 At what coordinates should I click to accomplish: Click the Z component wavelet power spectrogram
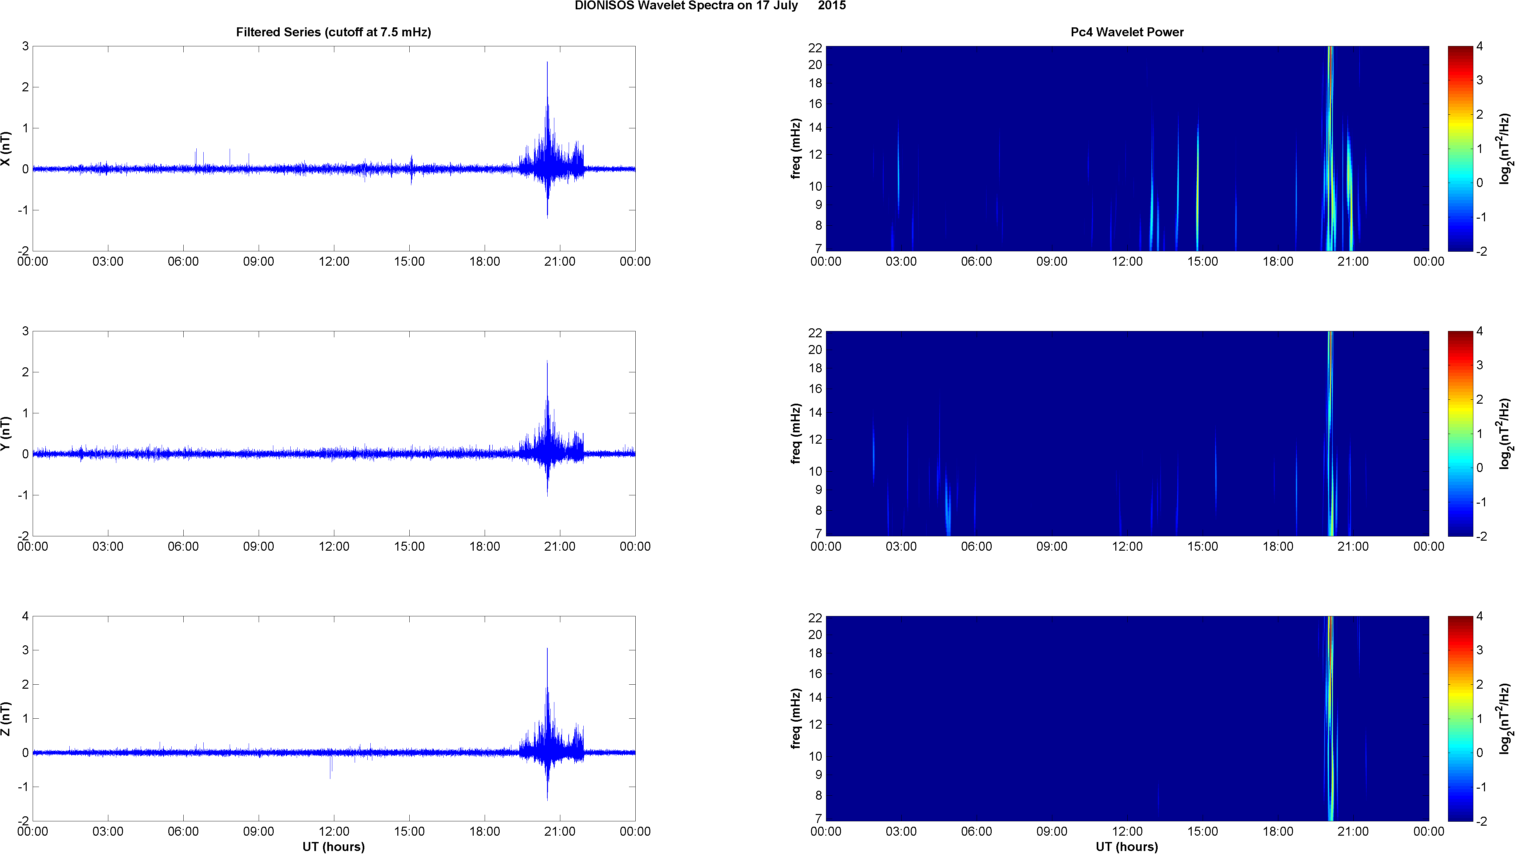[x=1127, y=719]
